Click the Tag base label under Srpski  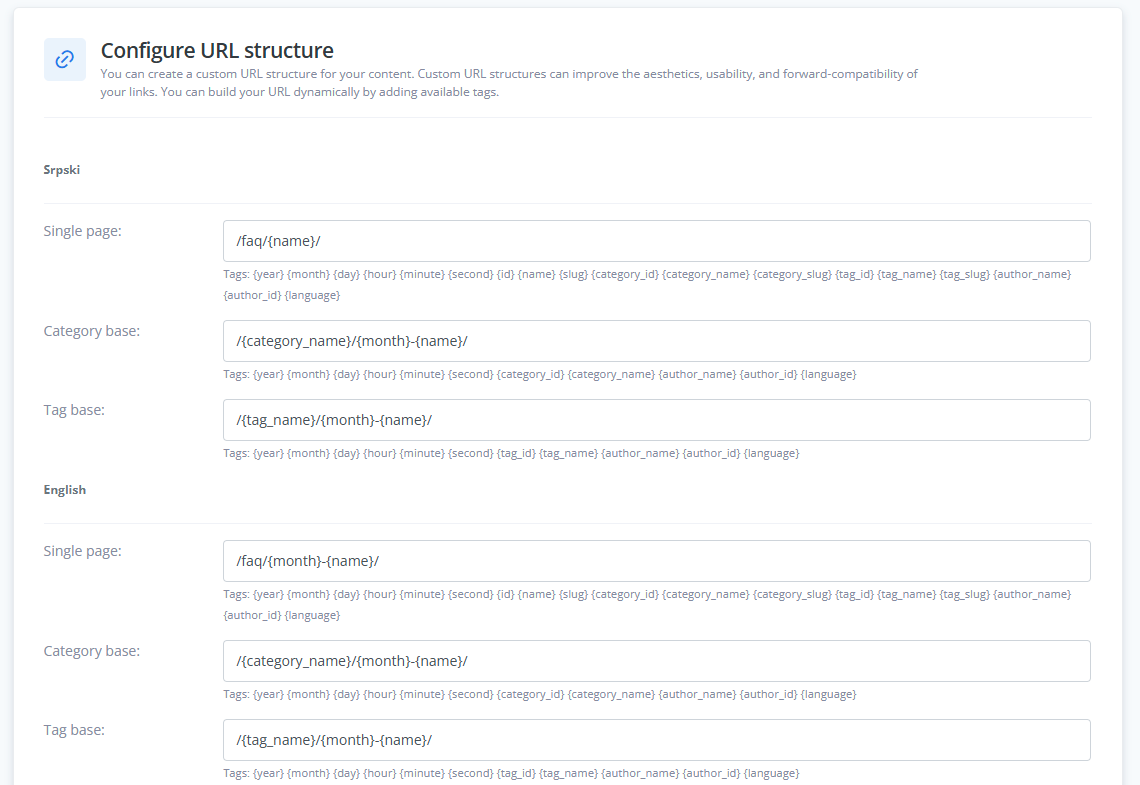tap(74, 410)
